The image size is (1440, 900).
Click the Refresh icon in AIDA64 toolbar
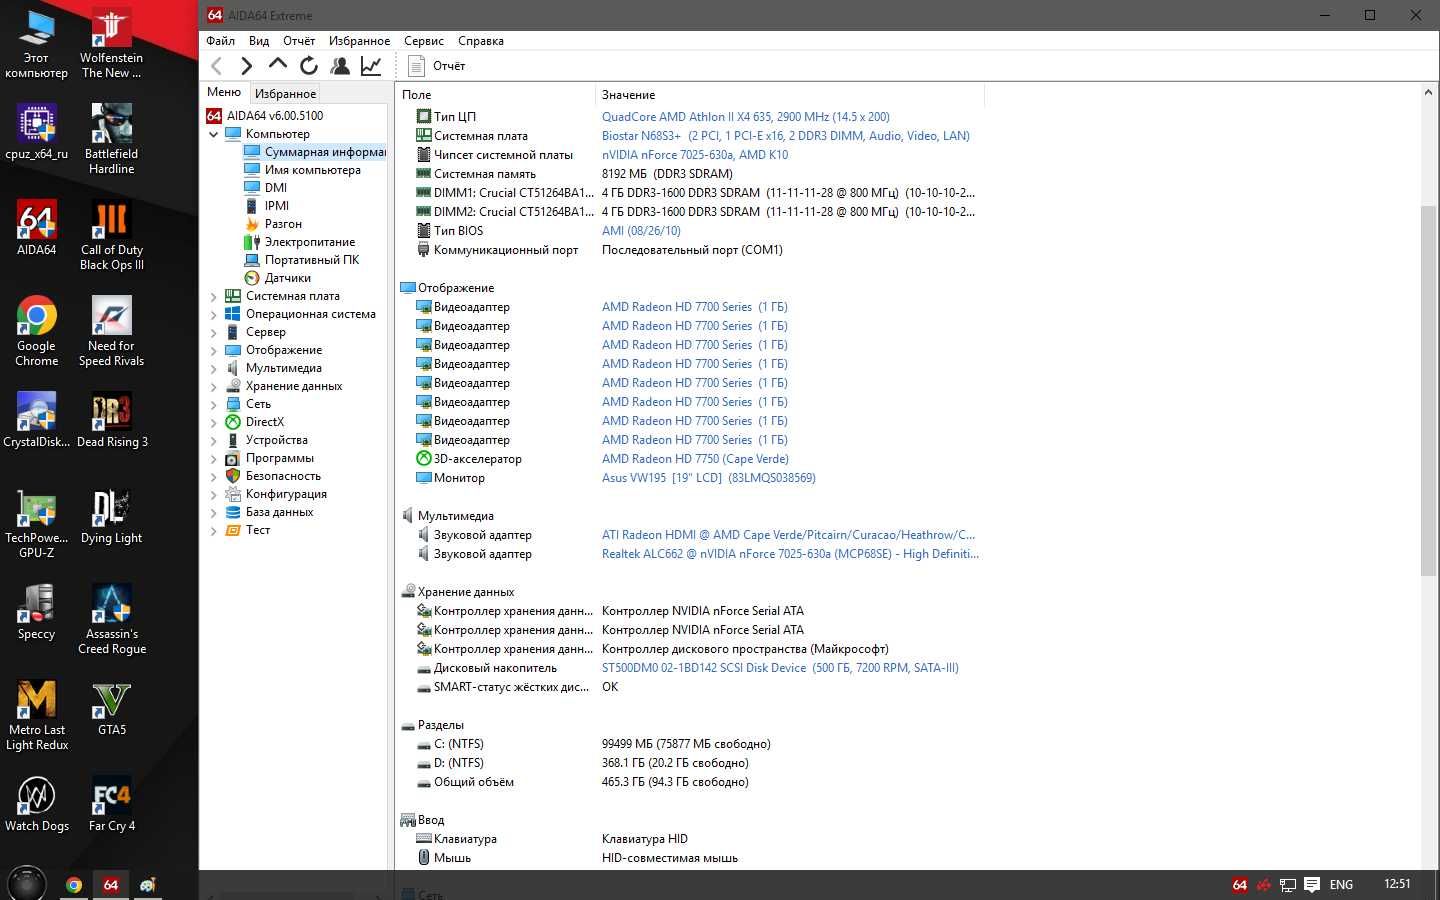(x=309, y=66)
